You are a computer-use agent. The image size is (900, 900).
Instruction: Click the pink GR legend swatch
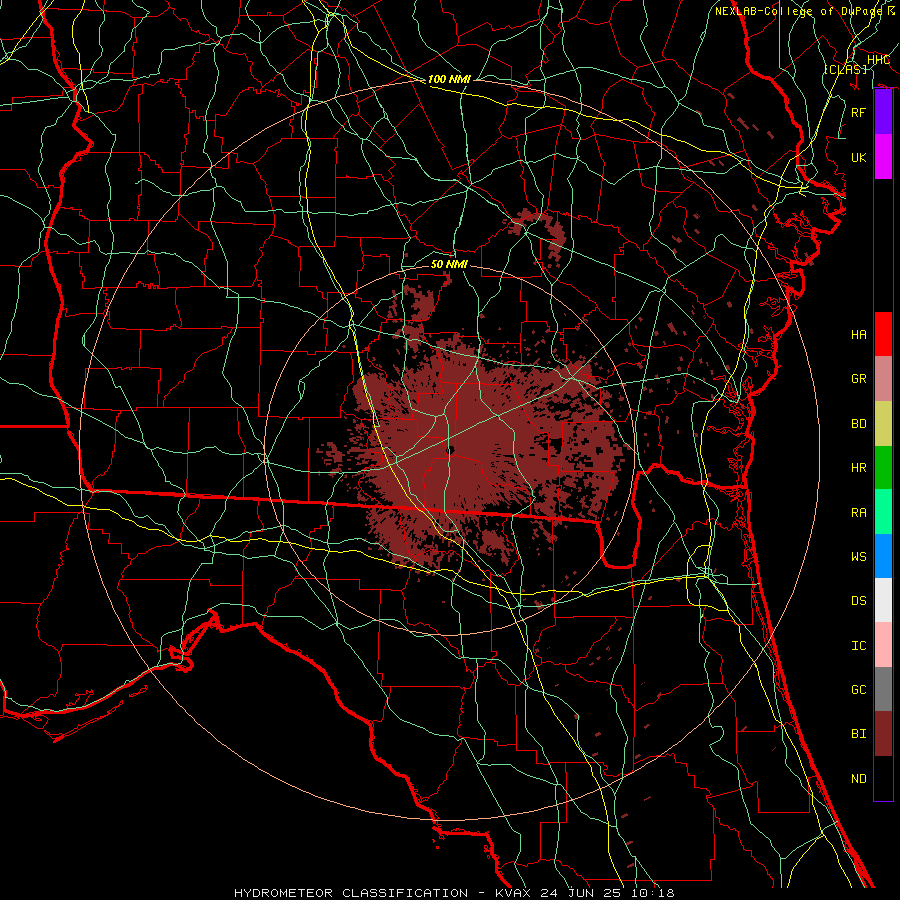tap(883, 379)
